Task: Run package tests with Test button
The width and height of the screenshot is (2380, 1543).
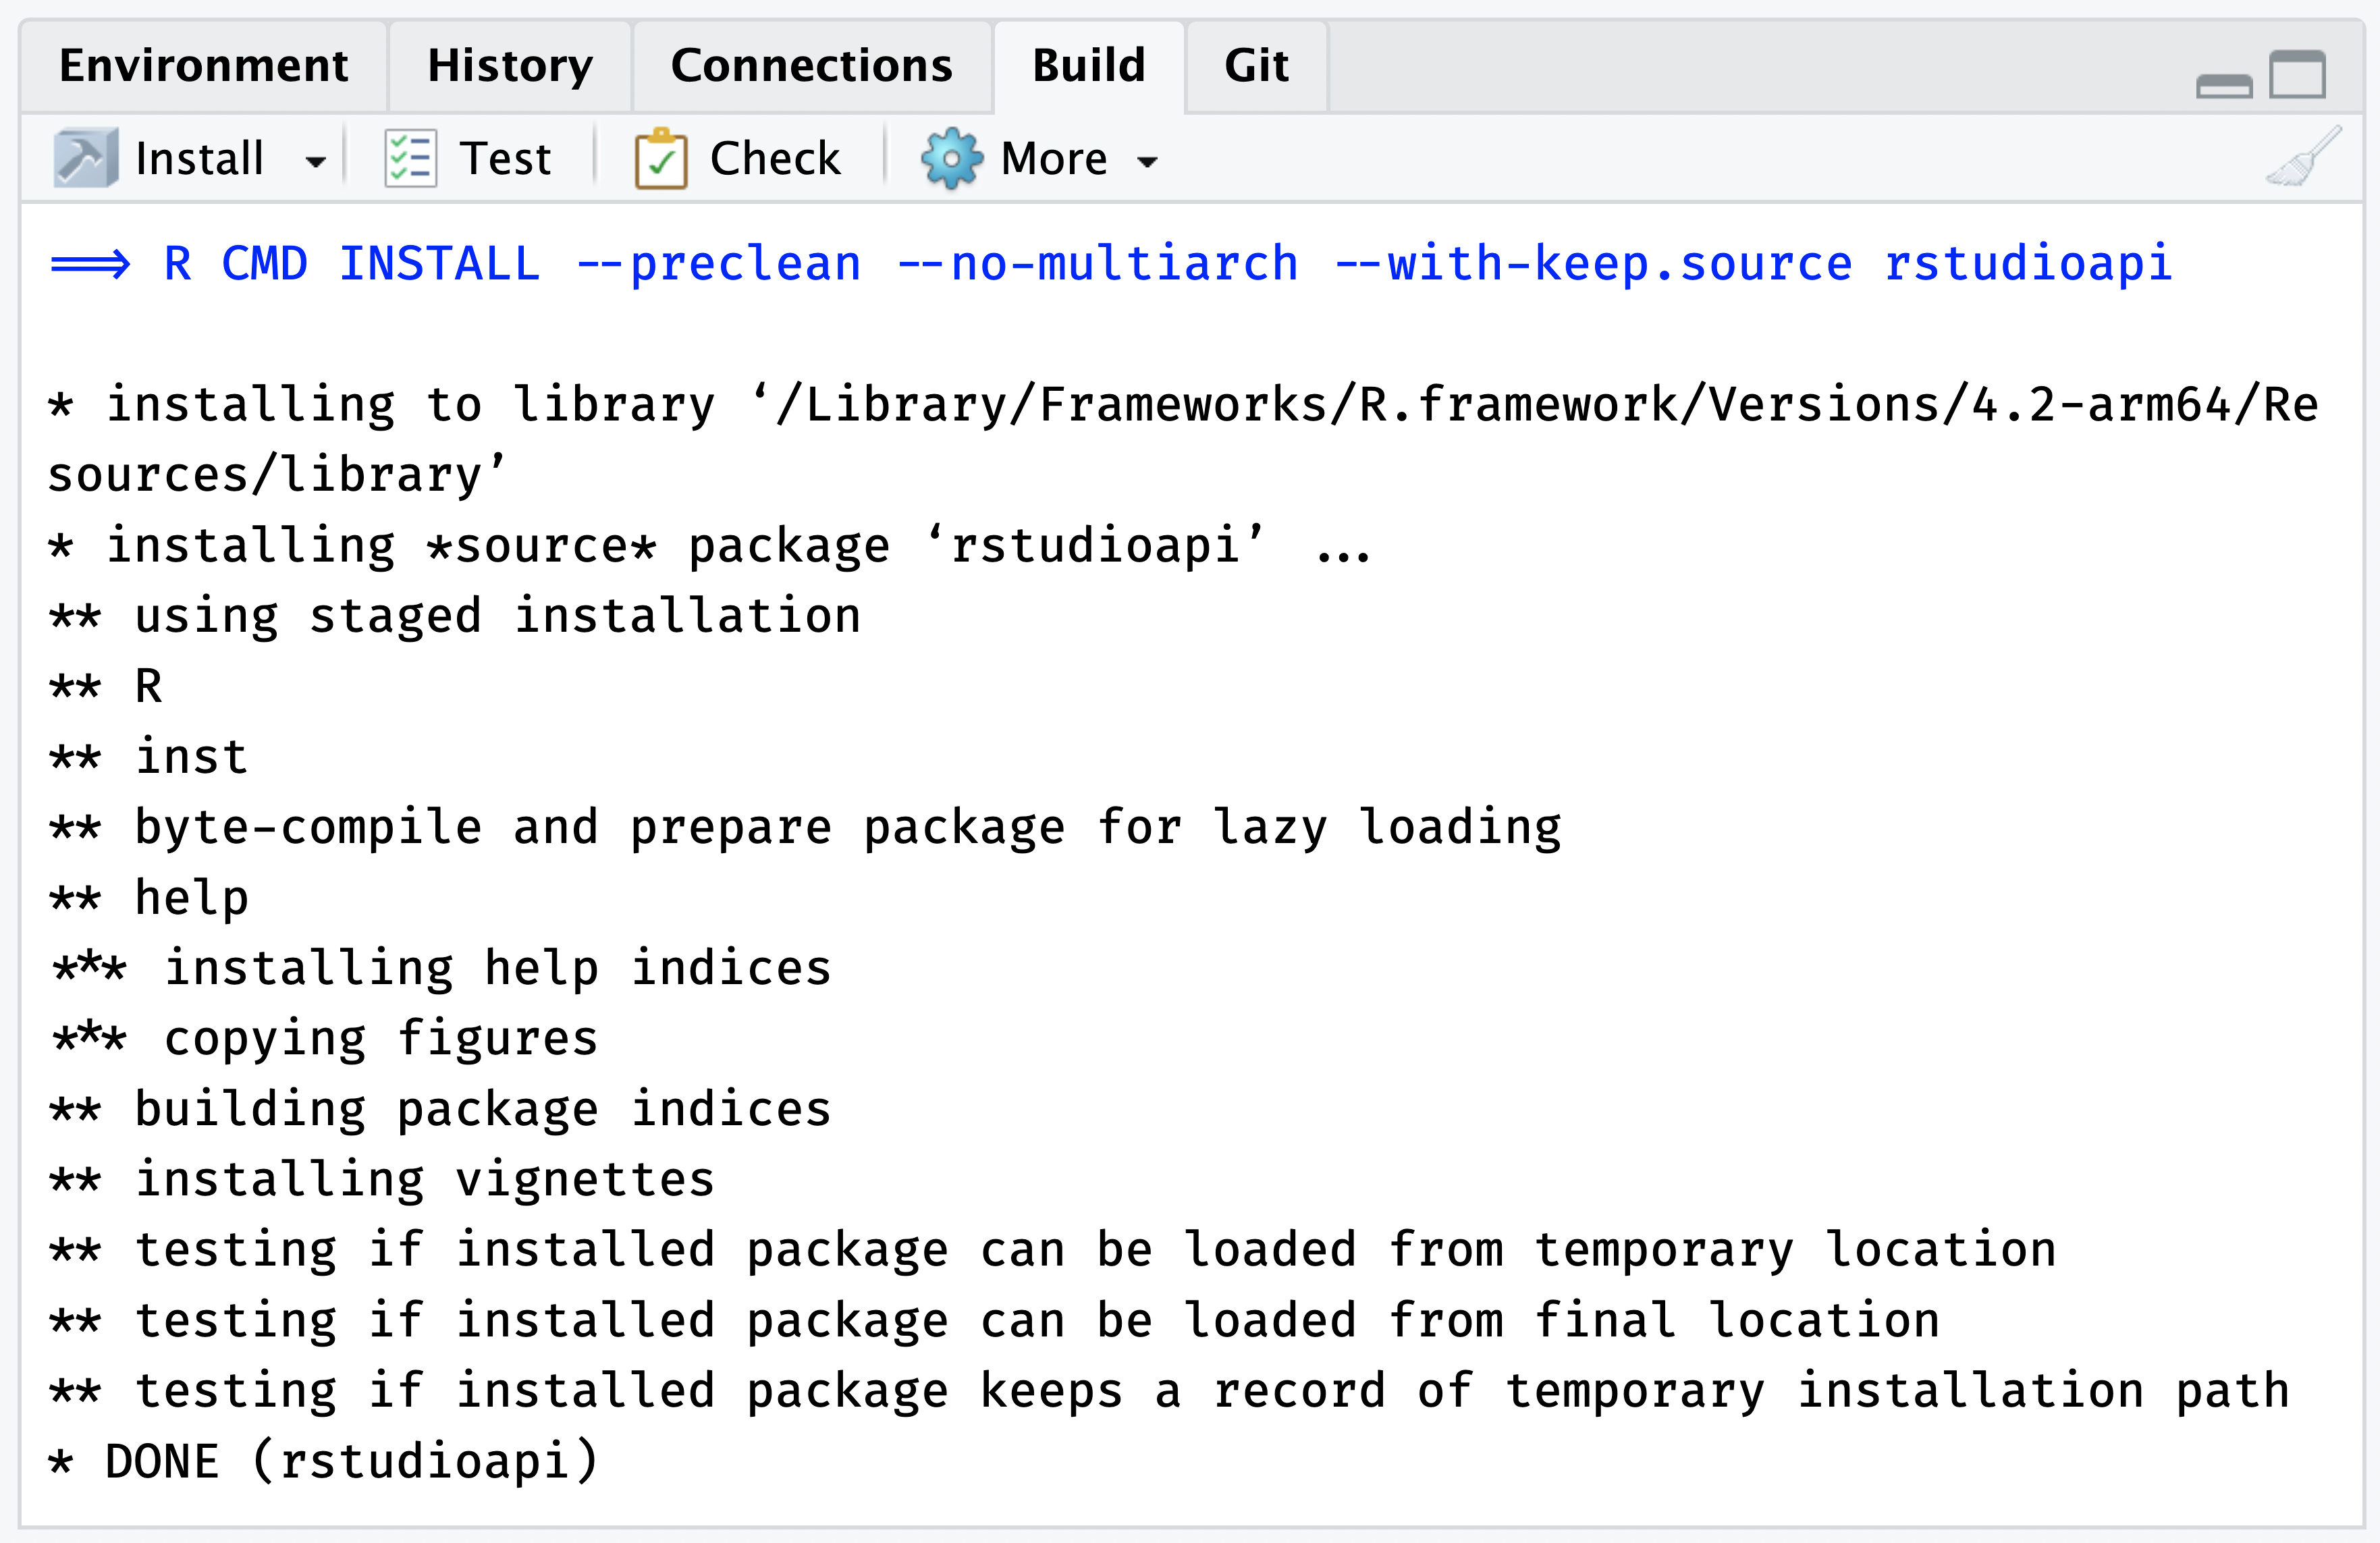Action: [505, 159]
